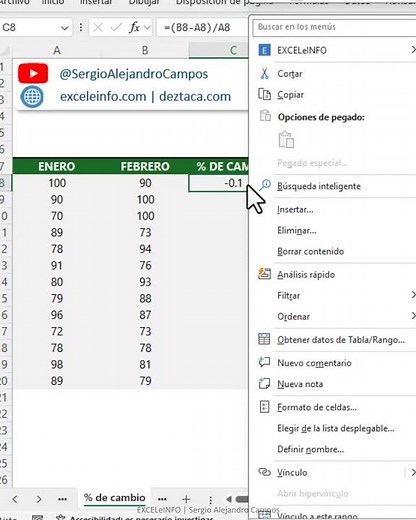Image resolution: width=416 pixels, height=520 pixels.
Task: Expand the Vínculo submenu arrow
Action: click(413, 472)
